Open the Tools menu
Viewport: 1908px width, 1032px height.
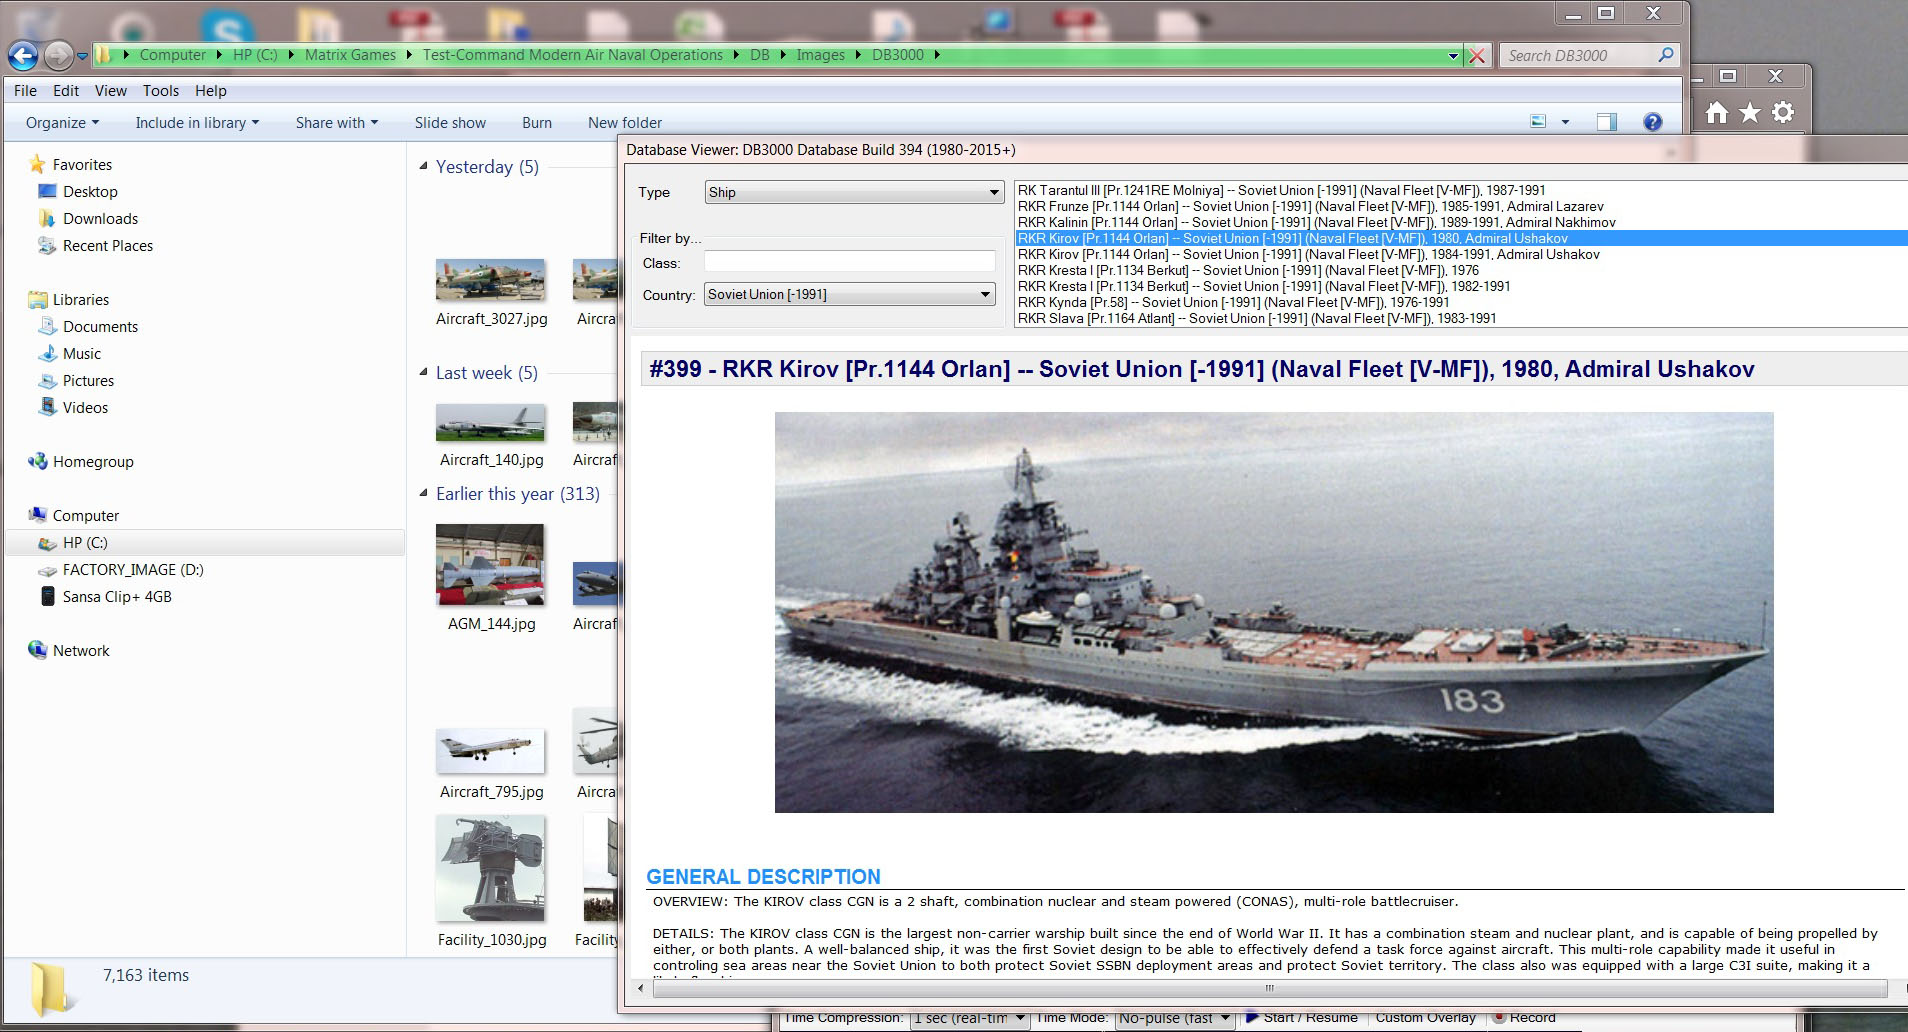[x=161, y=90]
